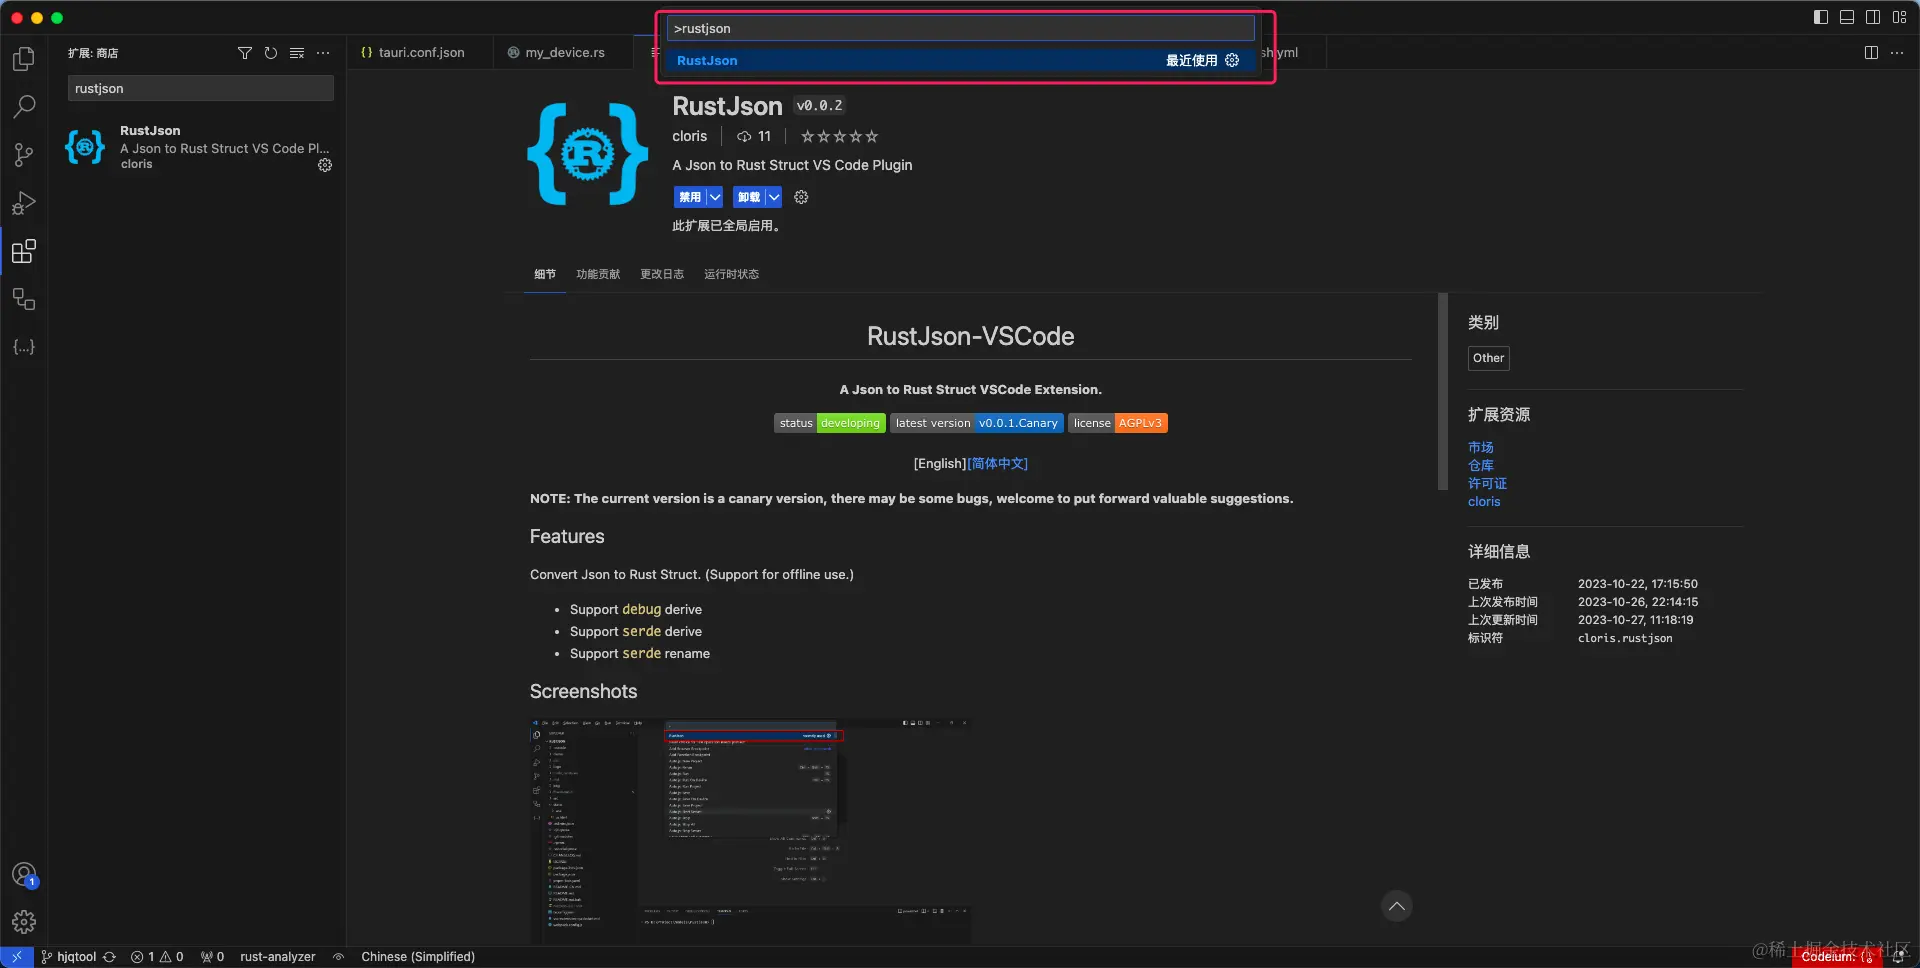The height and width of the screenshot is (968, 1920).
Task: Select the Extensions icon in activity bar
Action: tap(24, 251)
